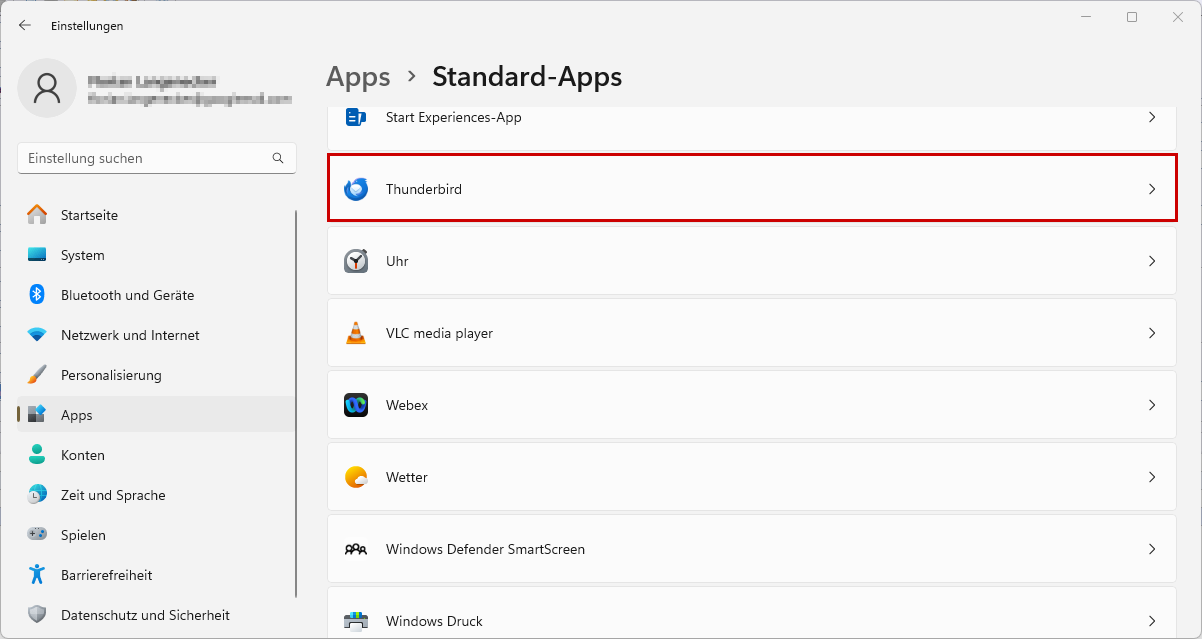The height and width of the screenshot is (639, 1202).
Task: Click the Start Experiences-App label
Action: tap(454, 117)
